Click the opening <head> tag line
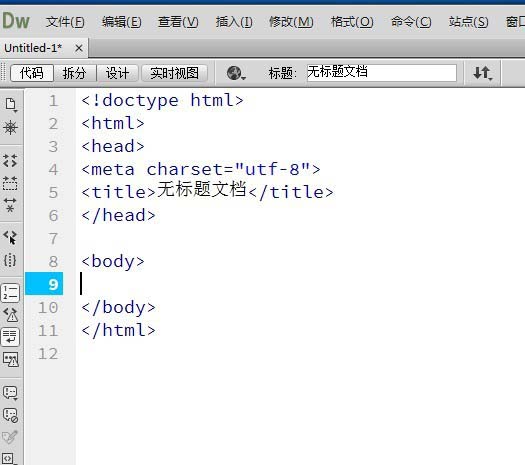The height and width of the screenshot is (465, 525). point(113,146)
